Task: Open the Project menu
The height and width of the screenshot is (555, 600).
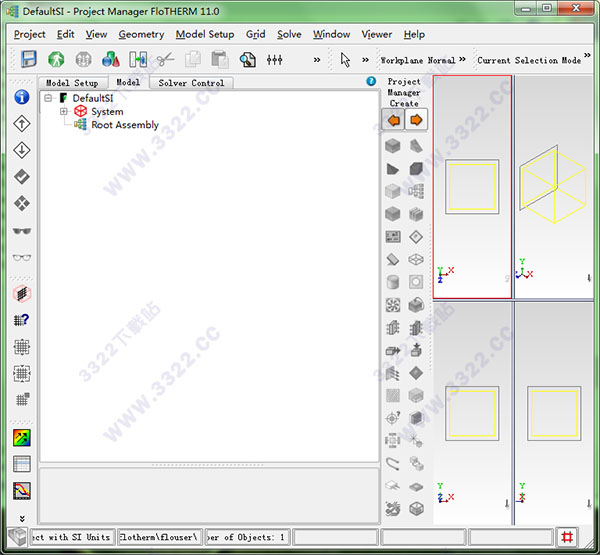Action: pyautogui.click(x=29, y=34)
